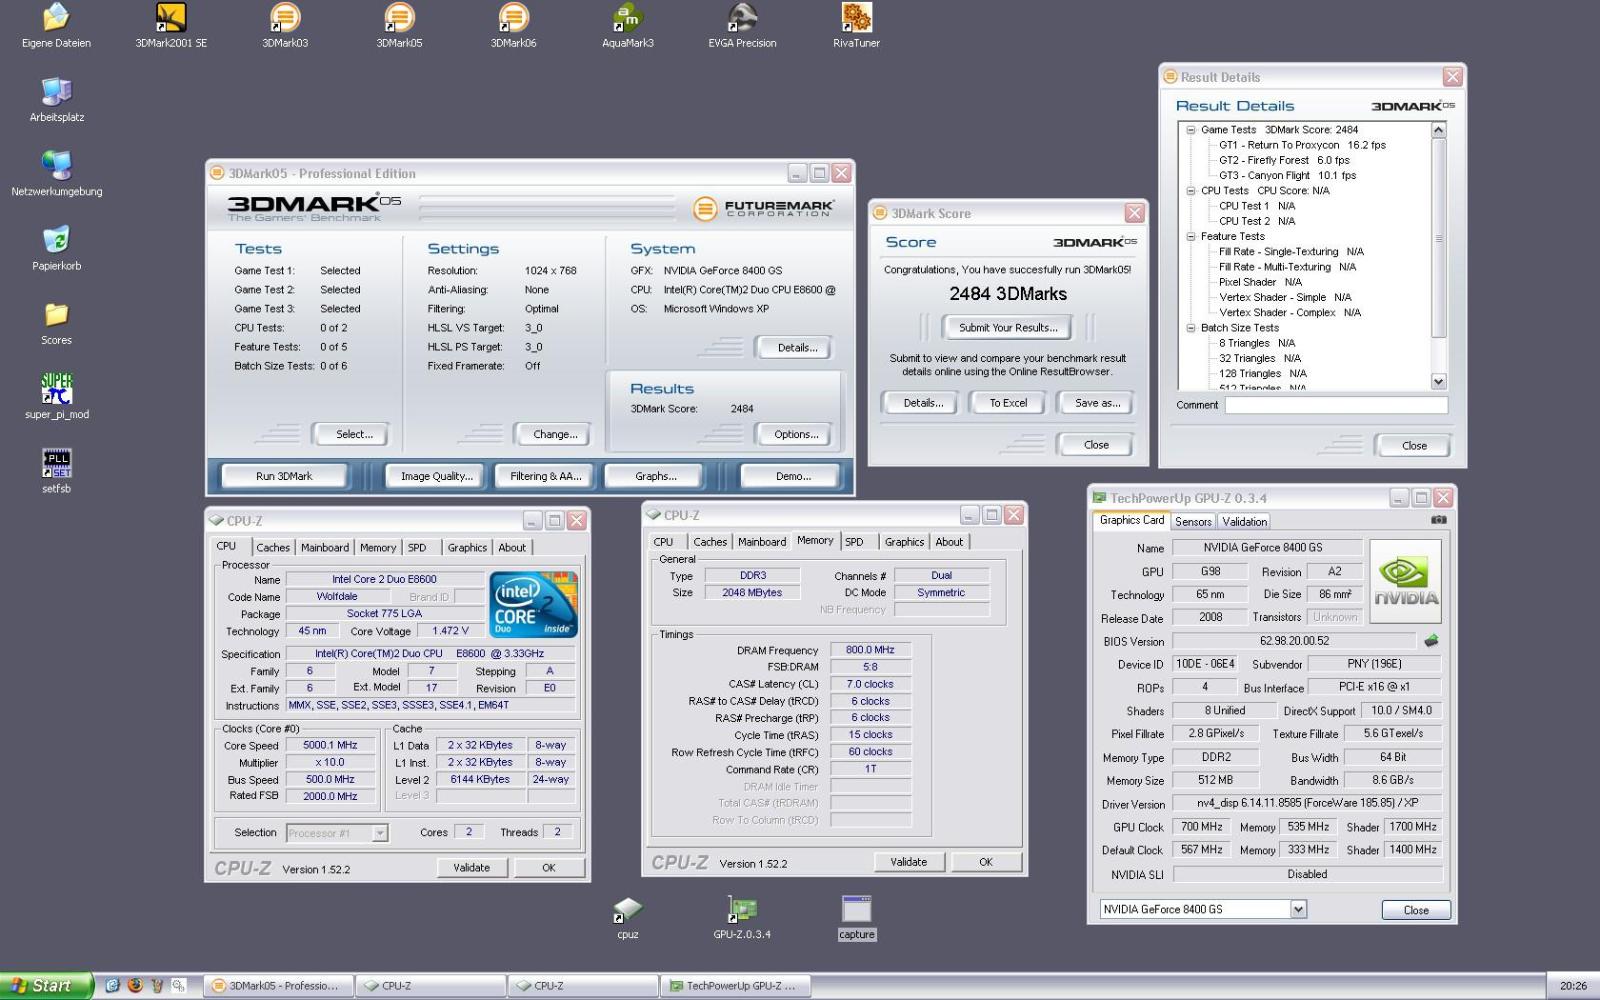Click the Firefox quick launch icon
The height and width of the screenshot is (1000, 1600).
[x=135, y=985]
